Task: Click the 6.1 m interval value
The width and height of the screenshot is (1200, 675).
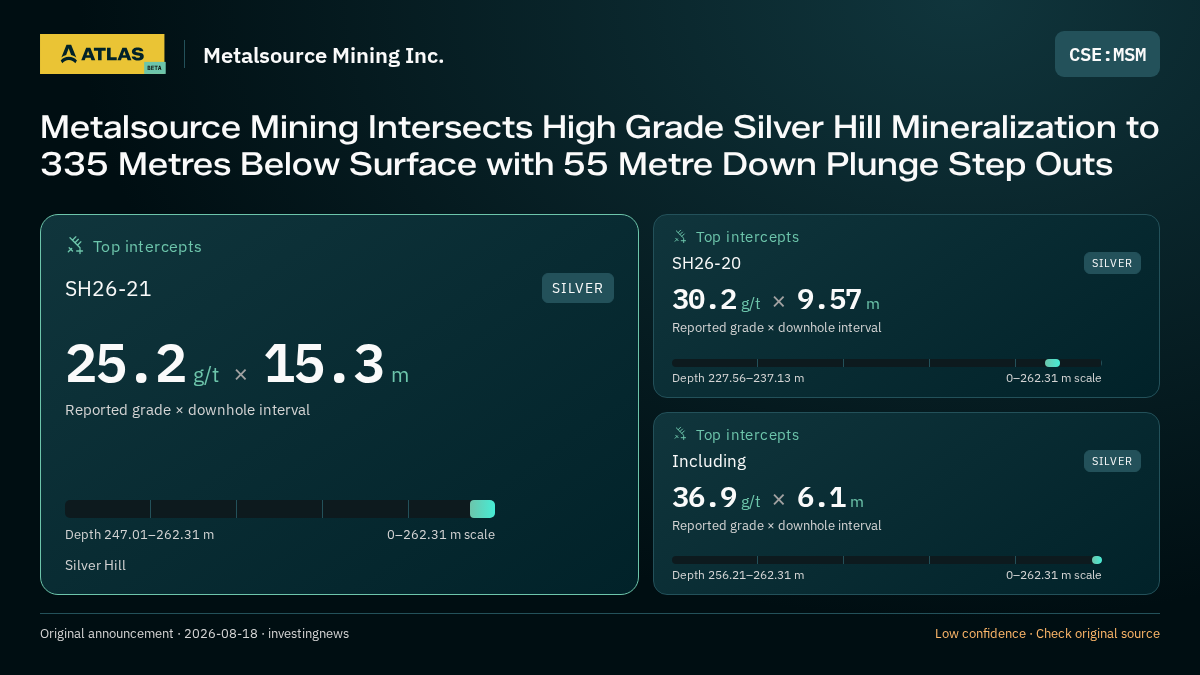Action: click(830, 498)
